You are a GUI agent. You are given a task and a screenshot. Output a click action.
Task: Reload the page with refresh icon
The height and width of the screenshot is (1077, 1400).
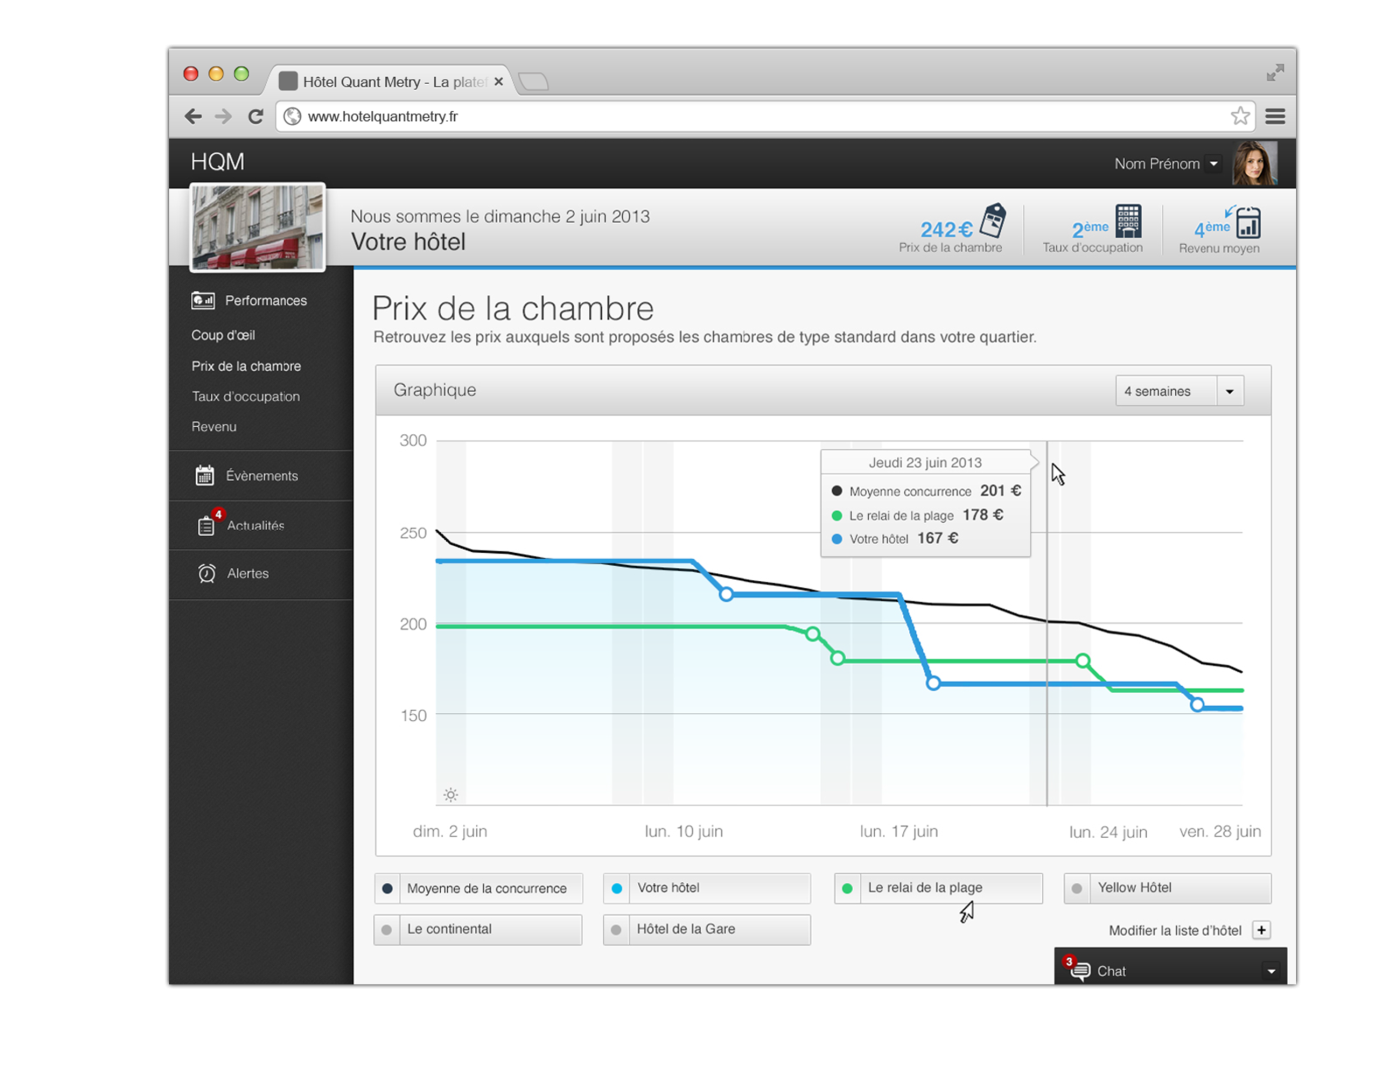coord(256,116)
